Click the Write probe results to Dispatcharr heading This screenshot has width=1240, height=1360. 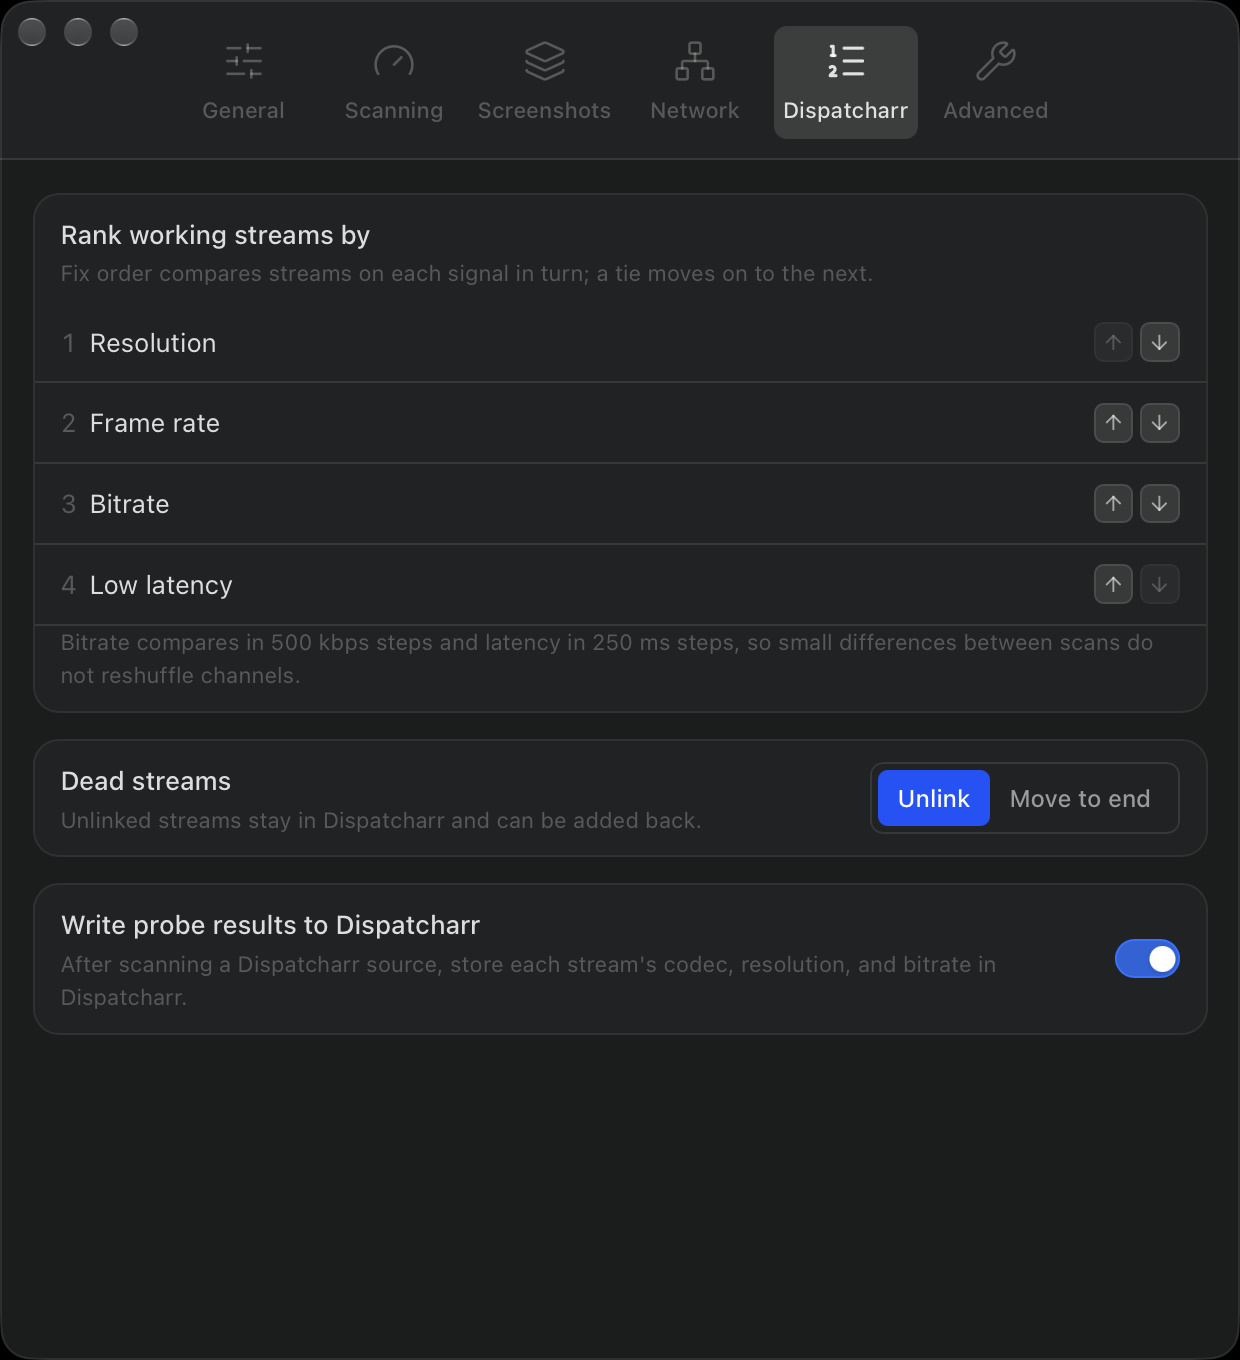[270, 925]
